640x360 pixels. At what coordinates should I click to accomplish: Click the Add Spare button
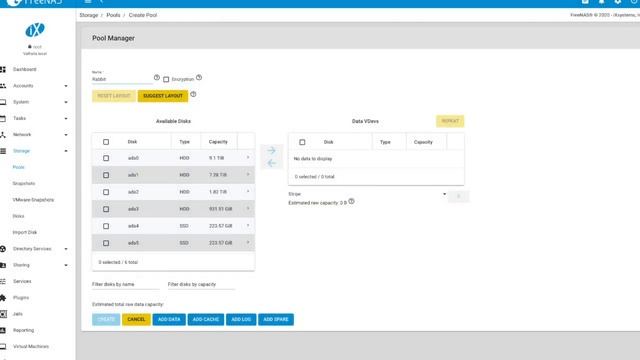pos(276,320)
